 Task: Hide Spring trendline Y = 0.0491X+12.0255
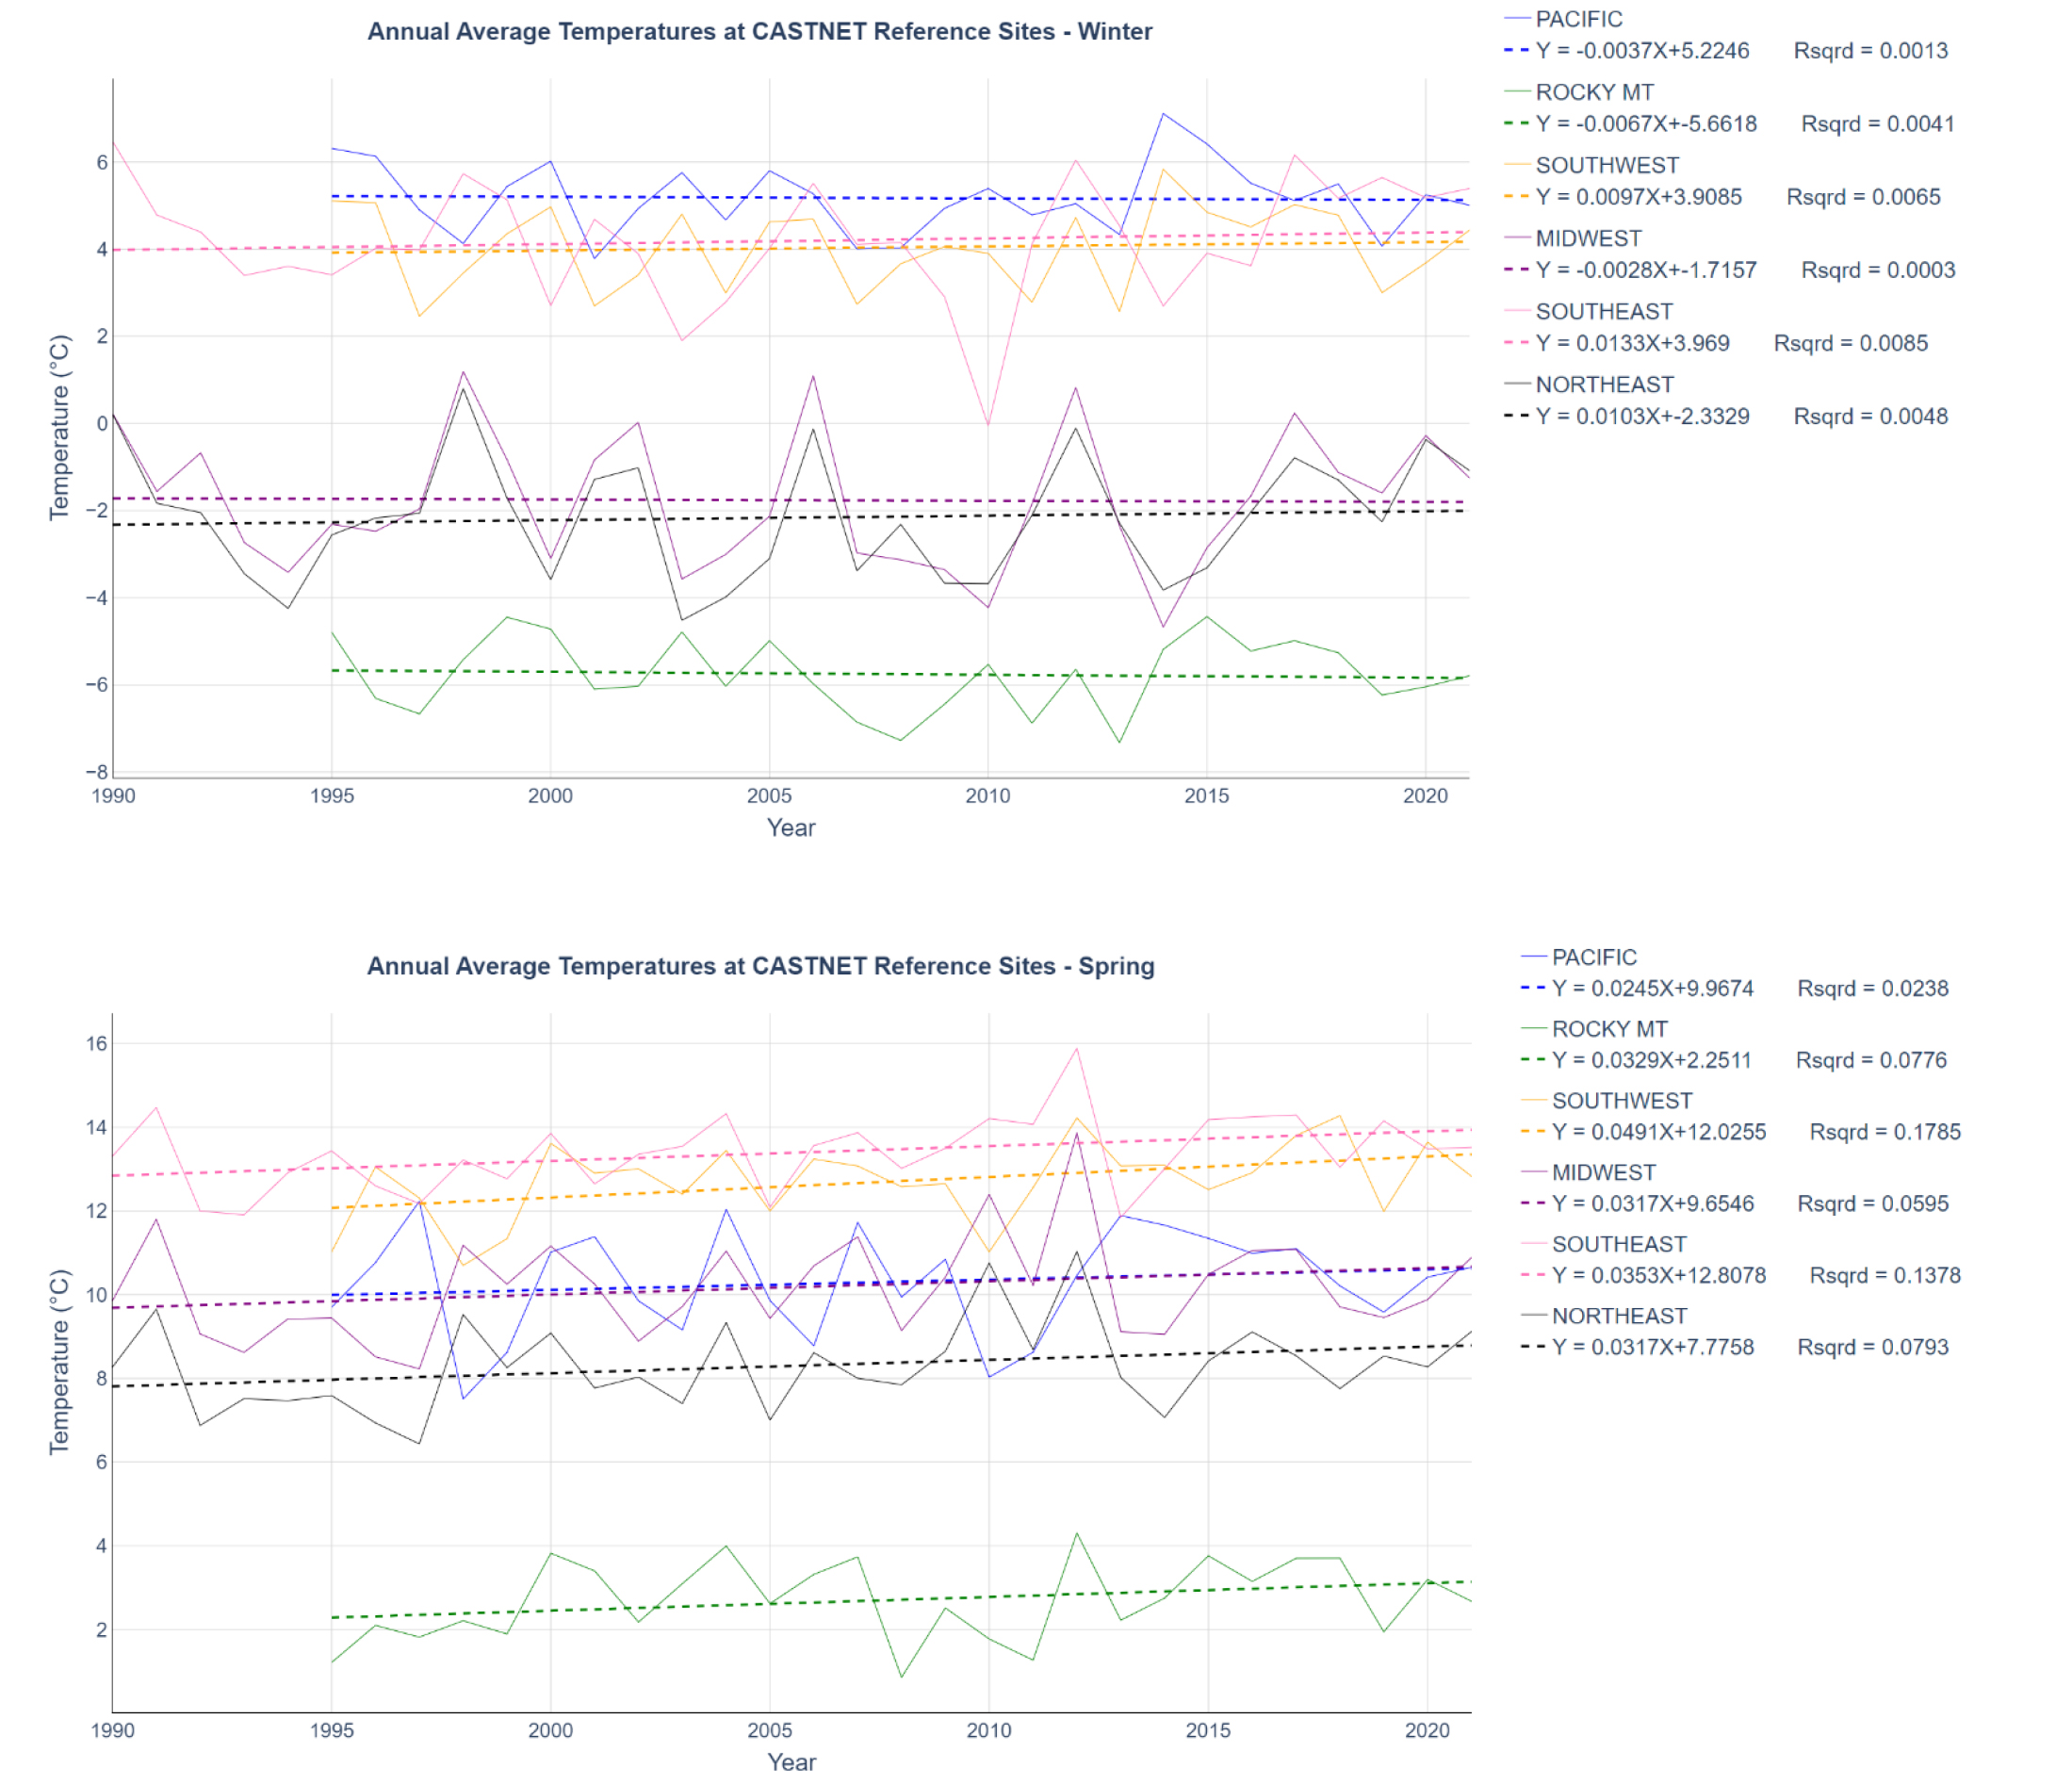1658,1132
